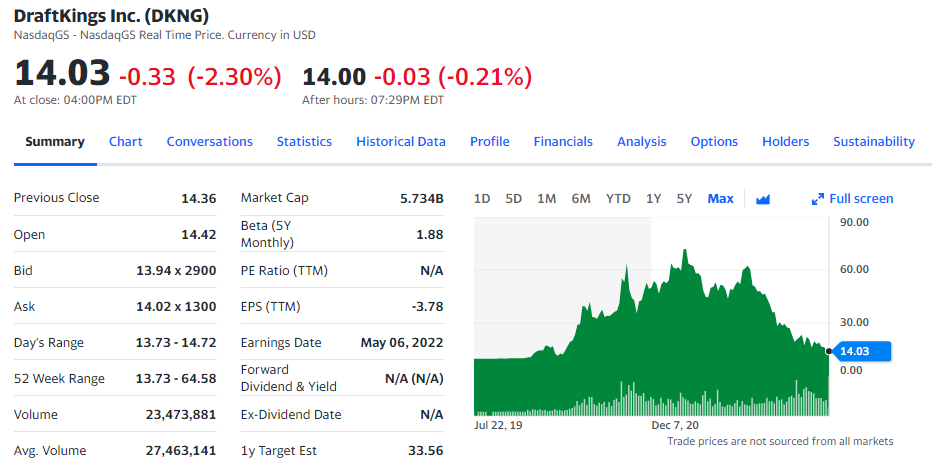Click the DraftKings Inc. (DKNG) title

(111, 15)
